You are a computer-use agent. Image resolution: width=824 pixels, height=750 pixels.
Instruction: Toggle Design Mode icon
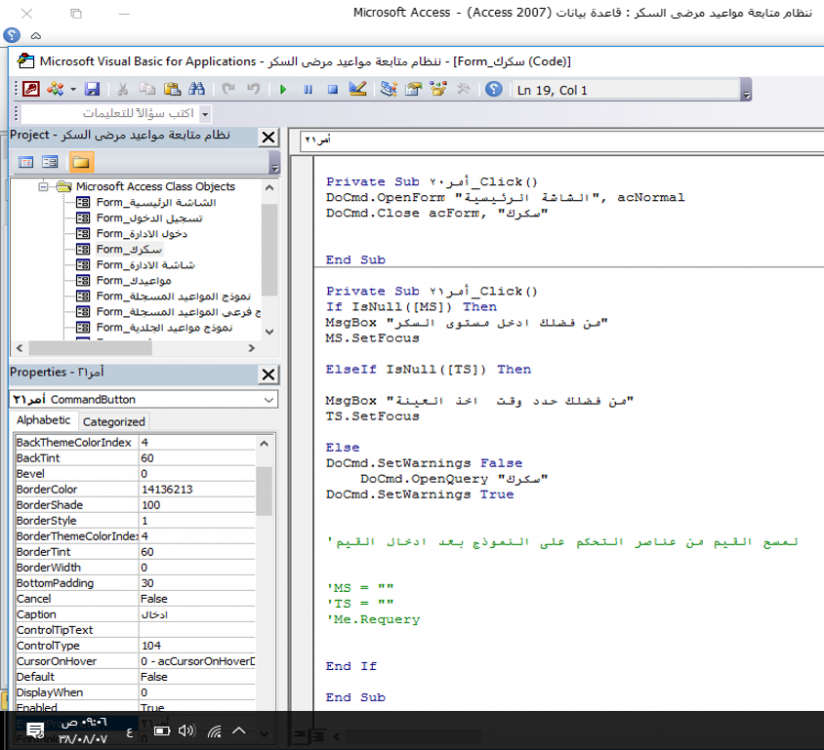(357, 89)
